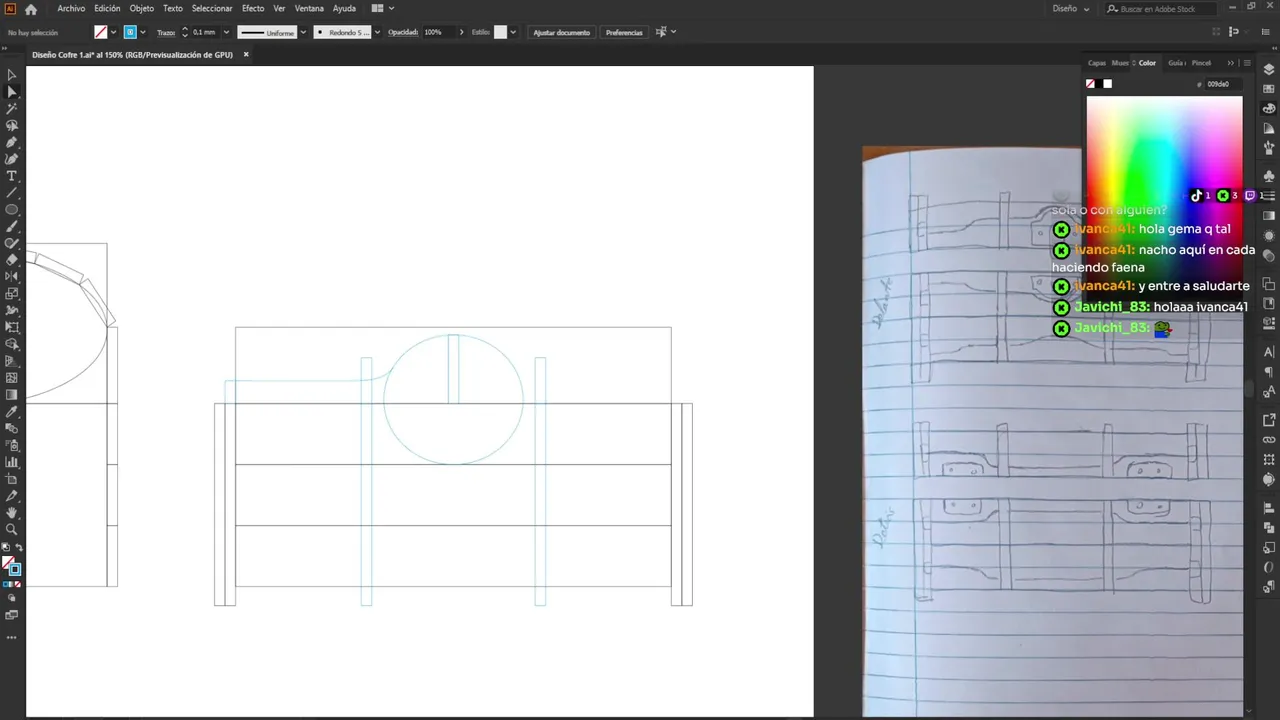Select the Ellipse tool

[12, 210]
